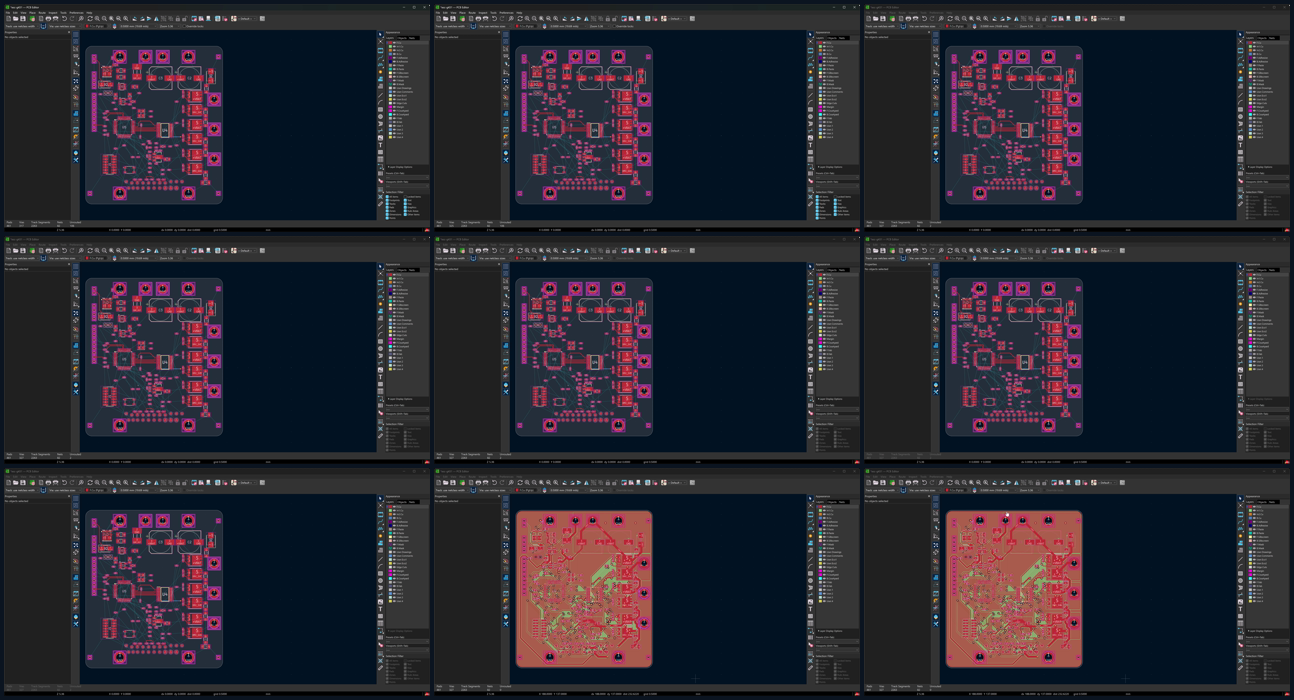1294x700 pixels.
Task: Click Zoom In icon in top-middle window
Action: click(x=527, y=19)
